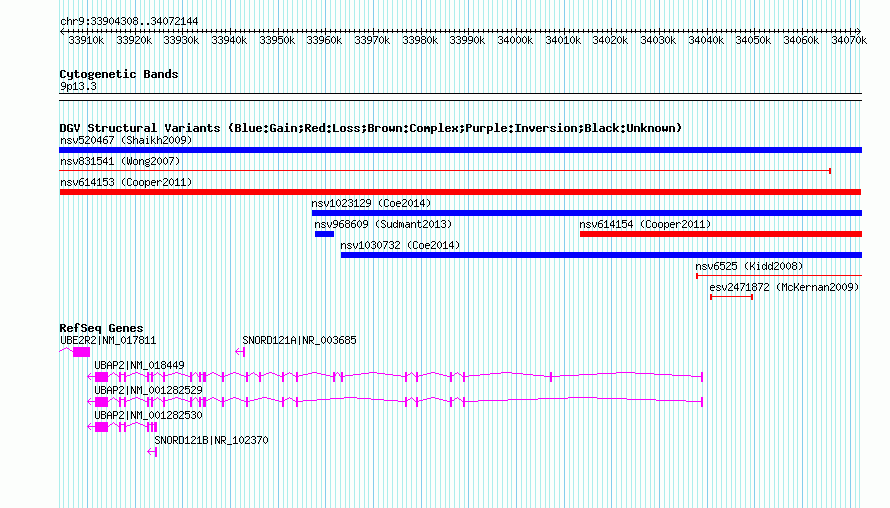This screenshot has width=890, height=508.
Task: Click the 34020k ruler tick label
Action: tap(610, 40)
